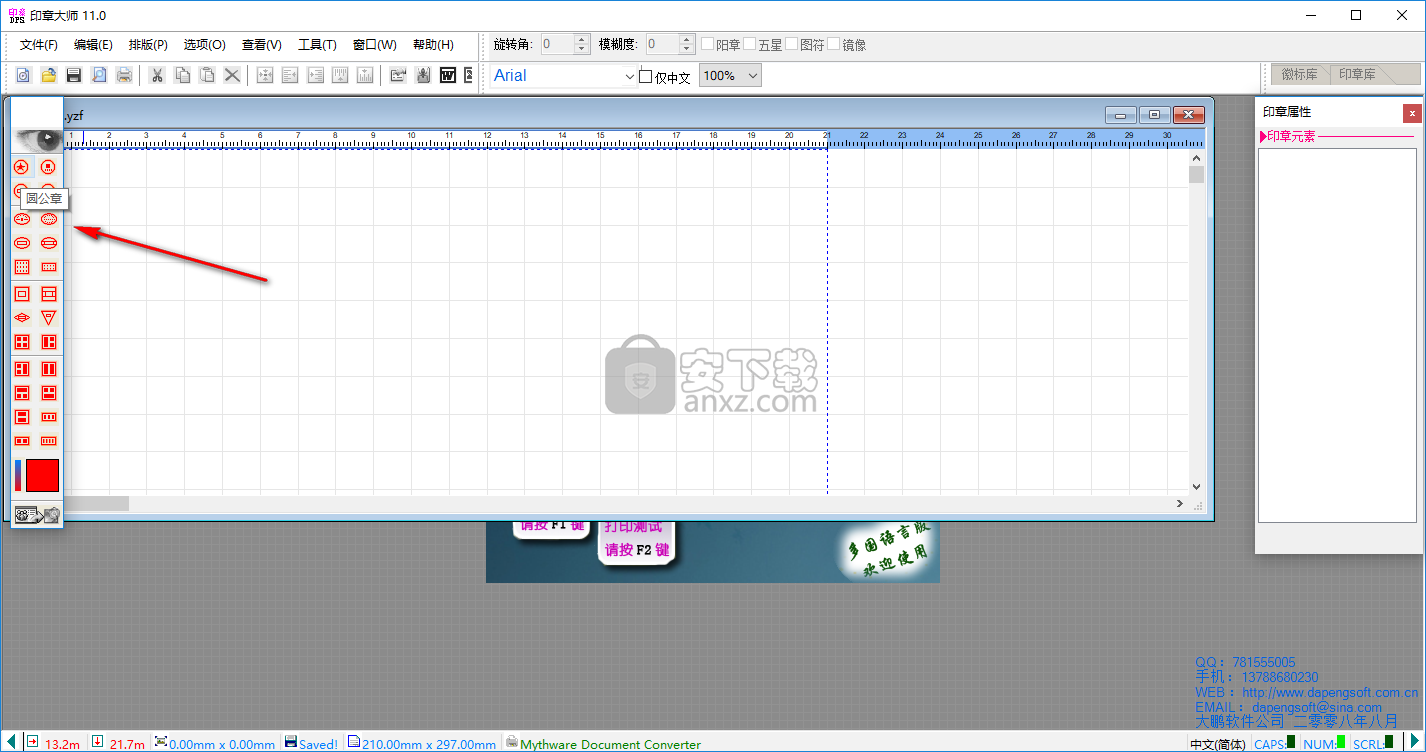Open the 100% zoom dropdown
Image resolution: width=1426 pixels, height=752 pixels.
pos(730,75)
